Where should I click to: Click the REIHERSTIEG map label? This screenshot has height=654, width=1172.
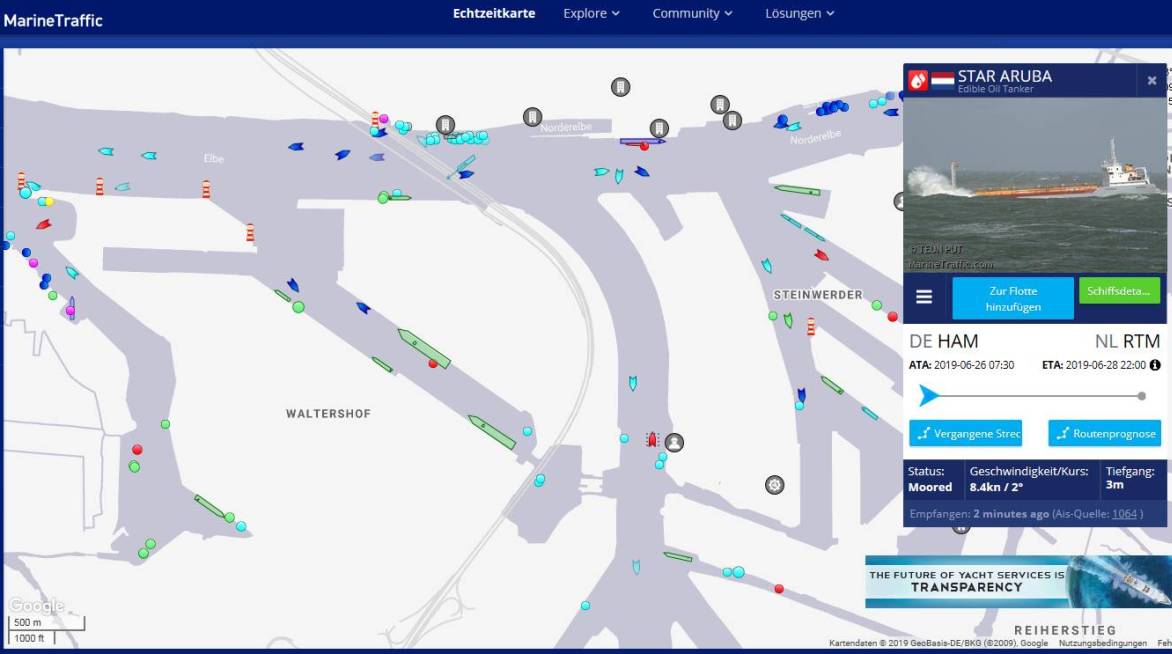click(1065, 630)
